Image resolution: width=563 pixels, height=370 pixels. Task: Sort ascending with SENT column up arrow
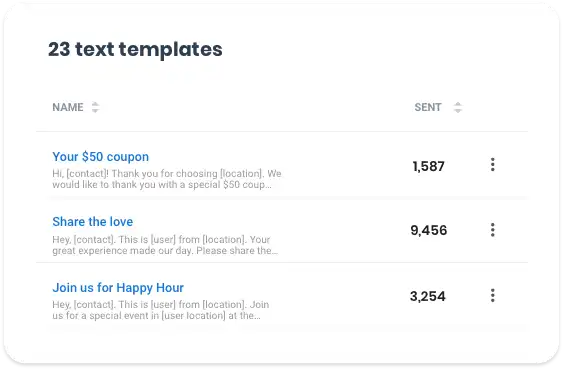pos(457,104)
